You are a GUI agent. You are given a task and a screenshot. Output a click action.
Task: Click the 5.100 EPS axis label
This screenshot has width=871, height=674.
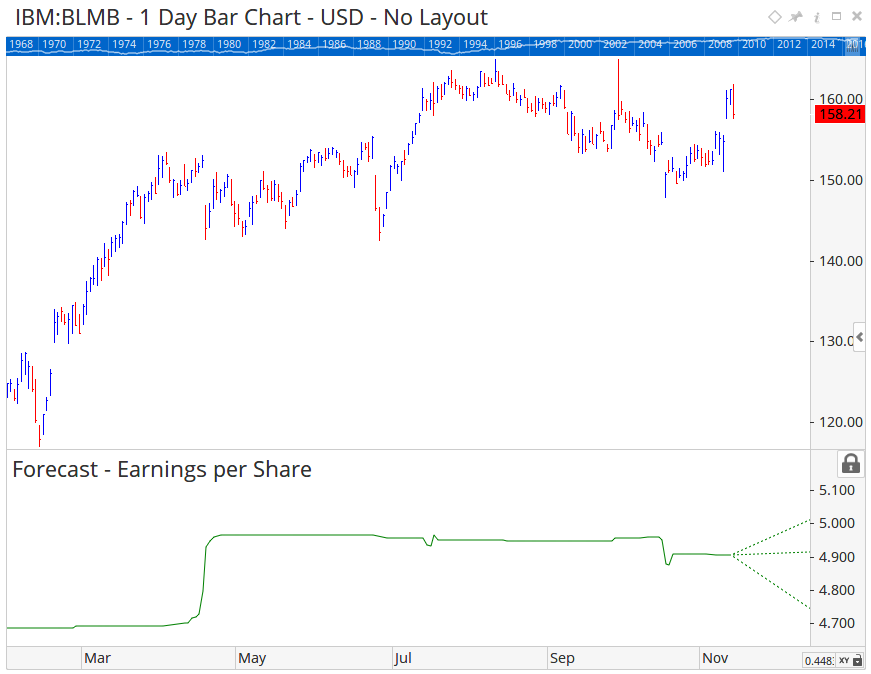(837, 490)
